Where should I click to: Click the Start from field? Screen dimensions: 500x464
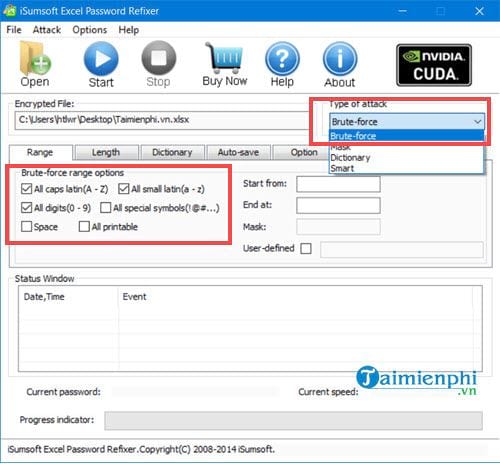click(338, 184)
